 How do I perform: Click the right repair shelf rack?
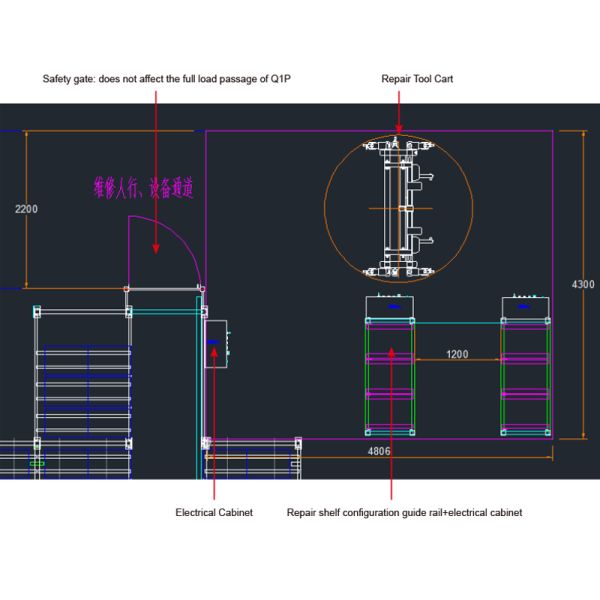coord(525,377)
